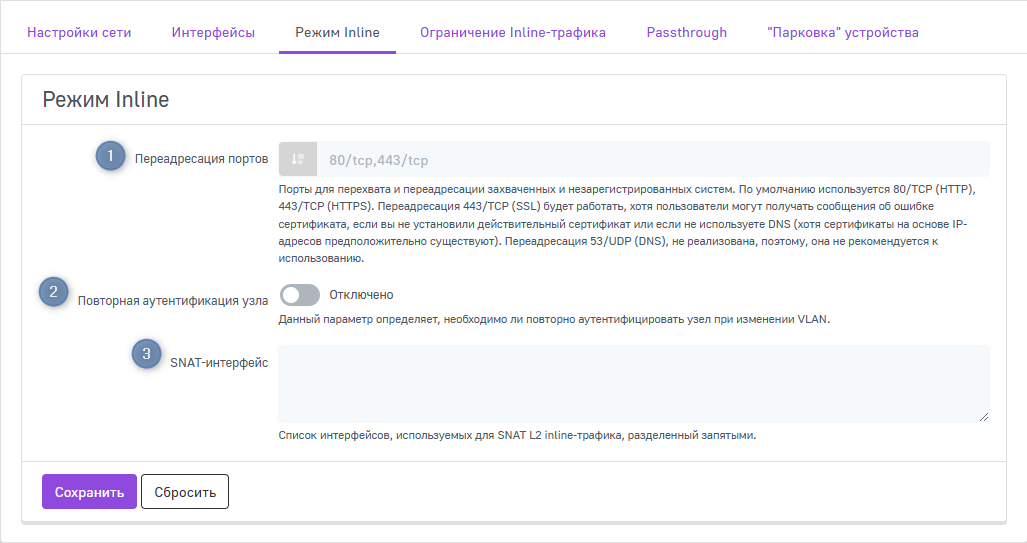Open the Passthrough tab
This screenshot has height=543, width=1027.
[686, 32]
